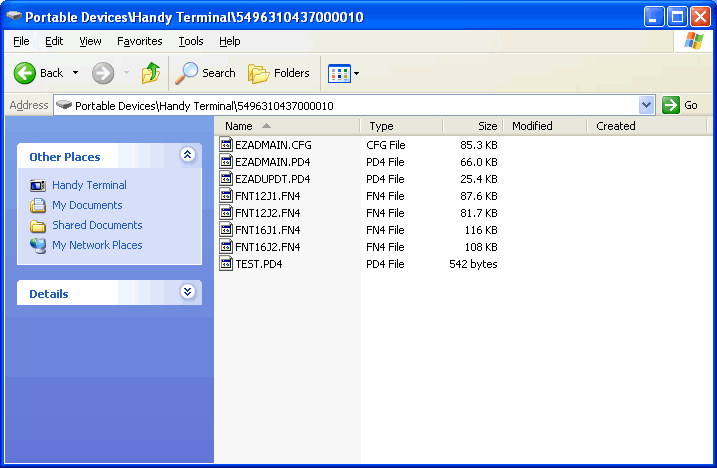Sort by the Name column header
Screen dimensions: 717x468
coord(287,126)
